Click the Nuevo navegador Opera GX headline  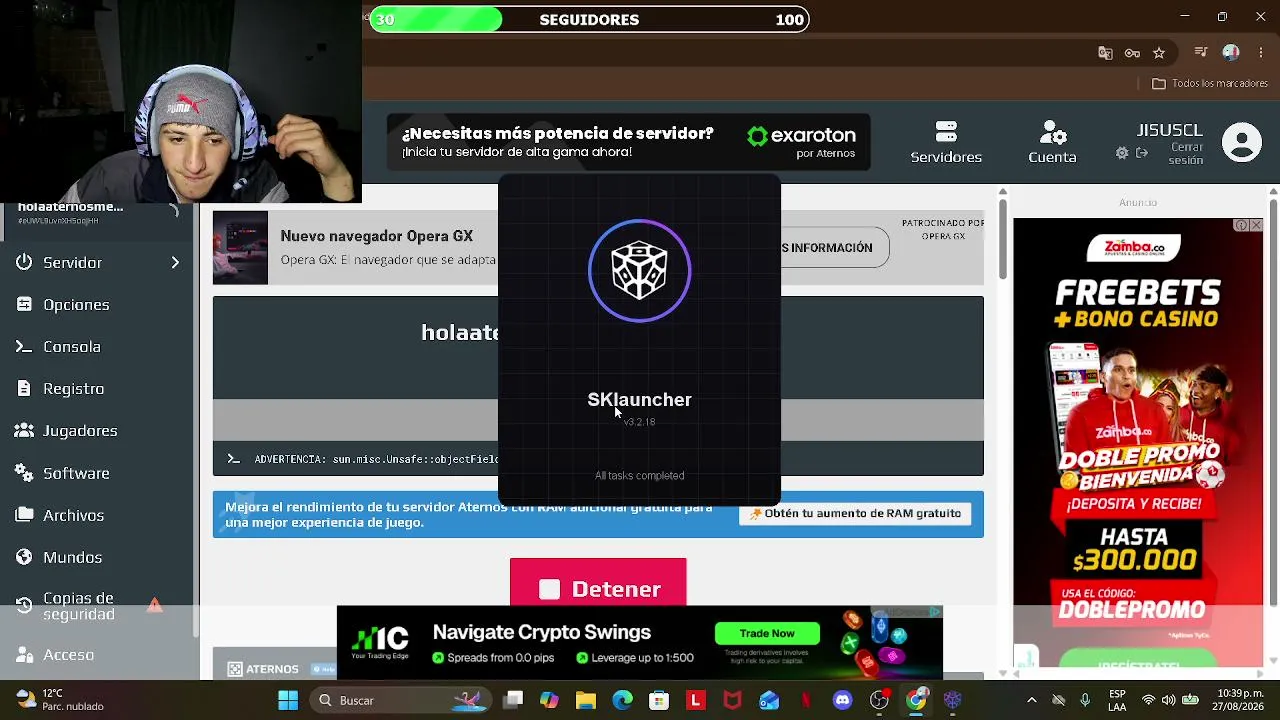(x=376, y=236)
